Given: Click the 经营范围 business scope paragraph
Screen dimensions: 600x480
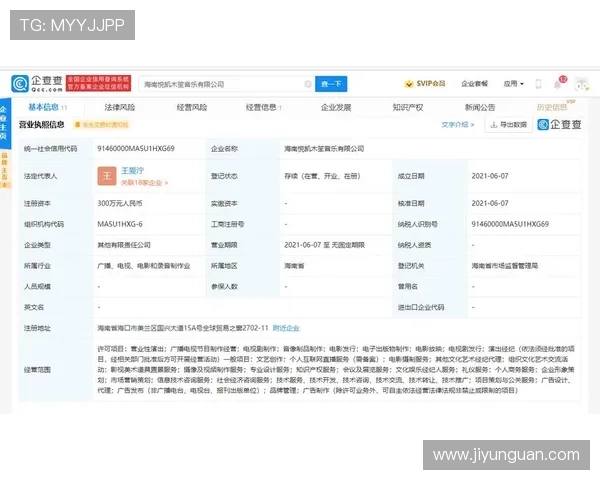Looking at the screenshot, I should (336, 369).
